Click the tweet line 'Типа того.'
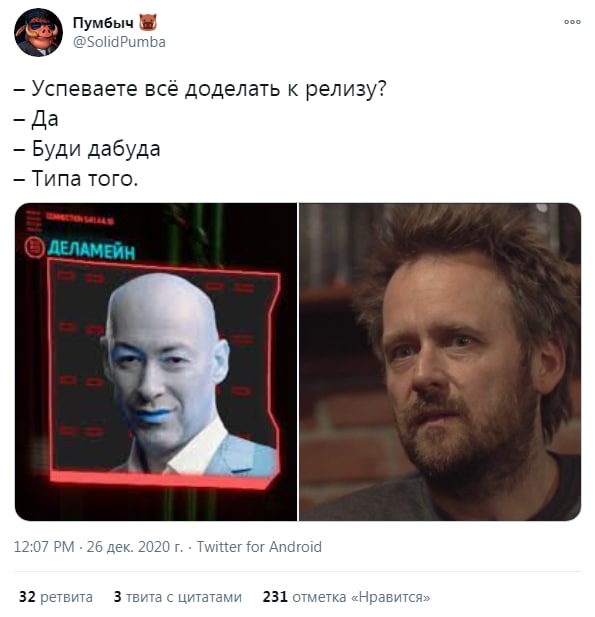This screenshot has height=617, width=595. point(76,179)
